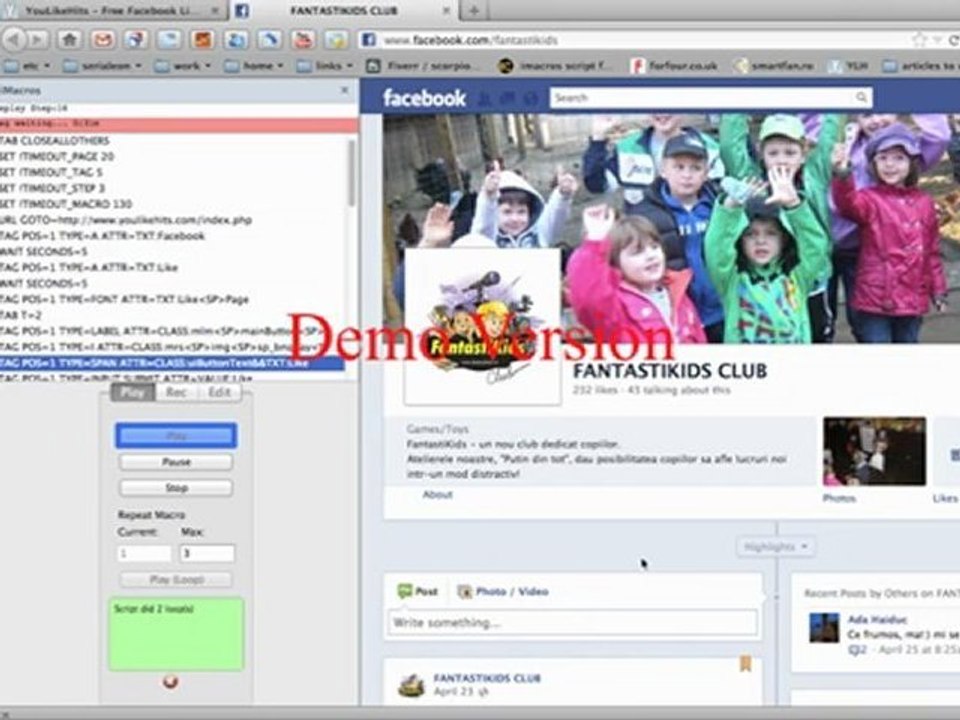Open Facebook friend requests icon
Viewport: 960px width, 720px height.
[x=484, y=98]
